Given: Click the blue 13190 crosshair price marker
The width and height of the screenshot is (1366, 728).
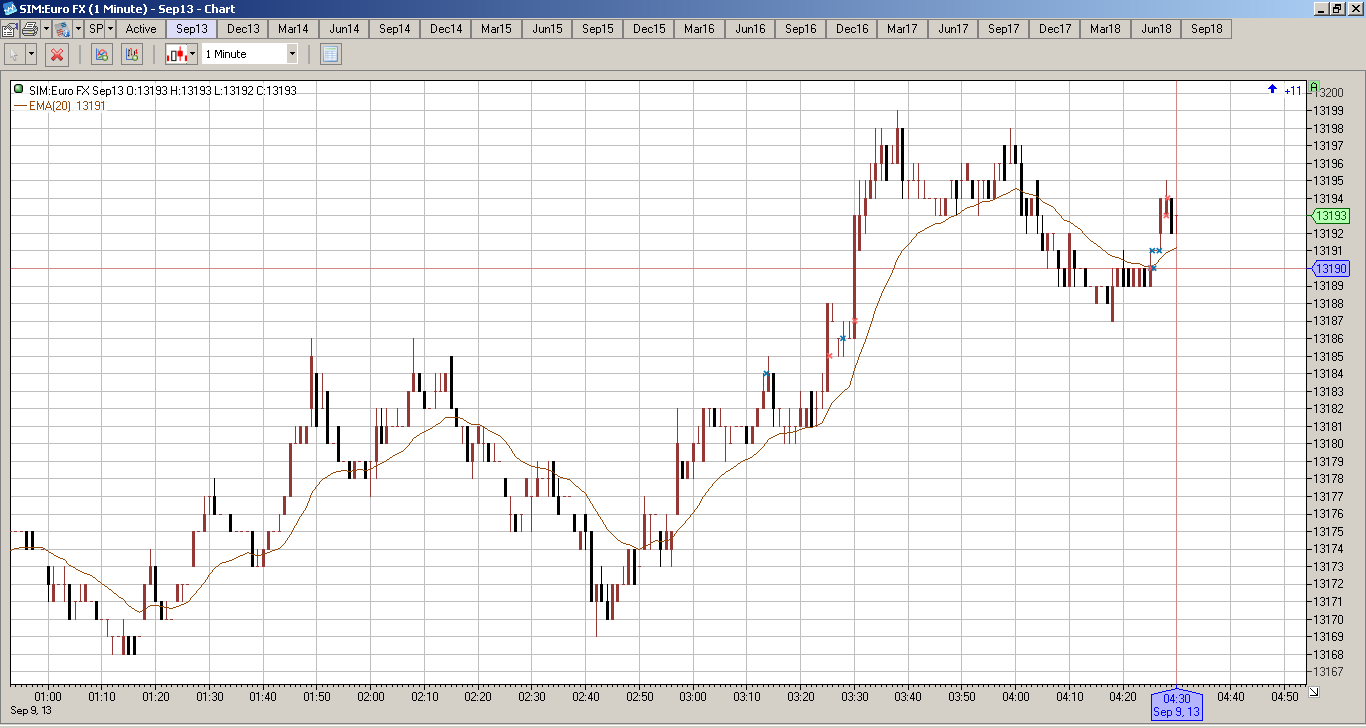Looking at the screenshot, I should (x=1330, y=268).
